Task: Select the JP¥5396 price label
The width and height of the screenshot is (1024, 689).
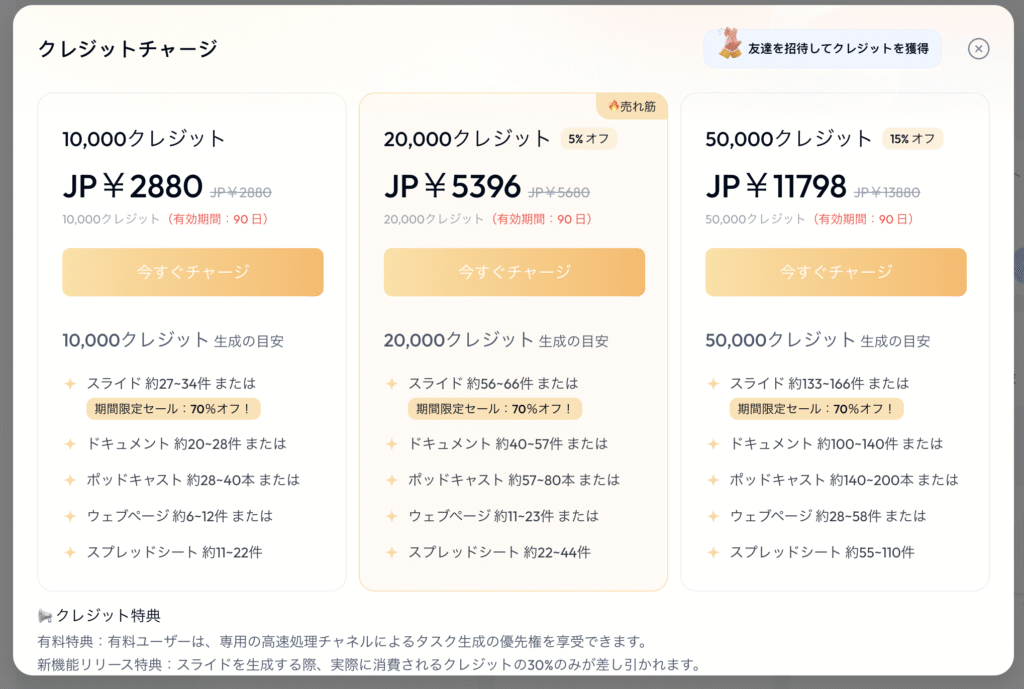Action: click(x=452, y=187)
